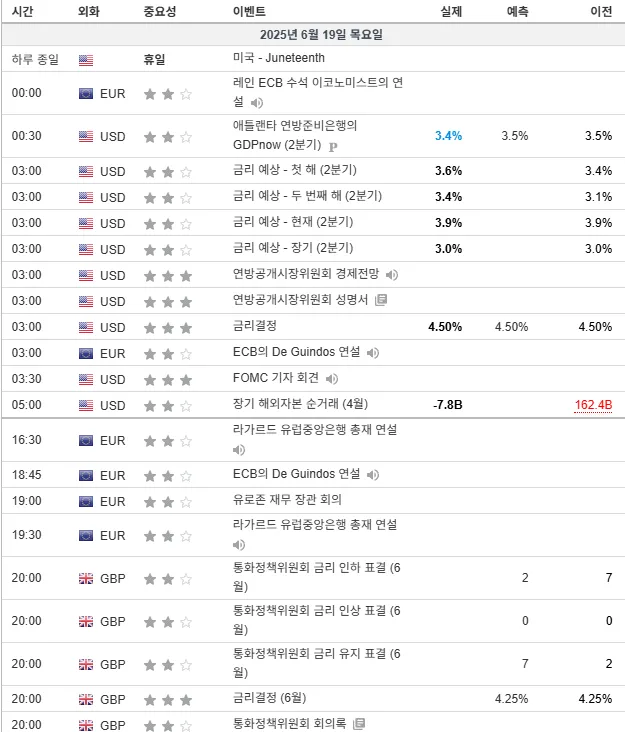The width and height of the screenshot is (625, 732).
Task: Click speaker icon under 19:30 라가르드 연설
Action: pos(239,545)
